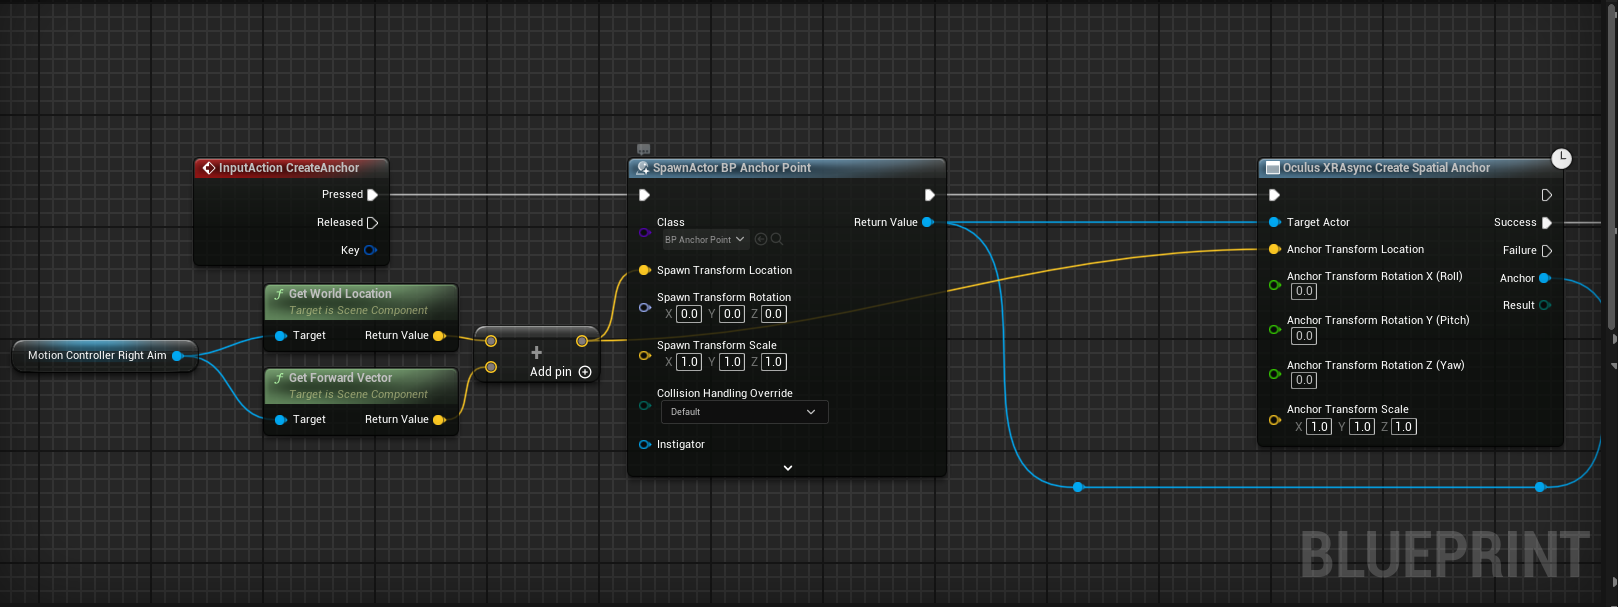Click Anchor Transform Scale Y value field

1362,427
